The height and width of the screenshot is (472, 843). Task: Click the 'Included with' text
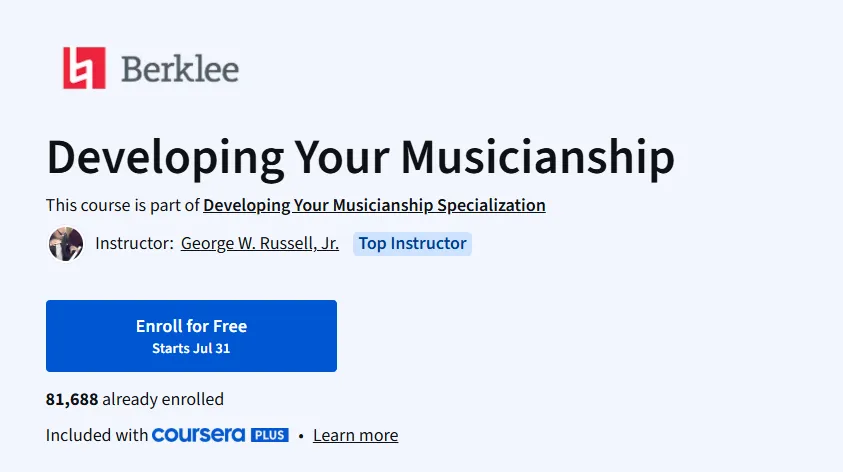97,435
